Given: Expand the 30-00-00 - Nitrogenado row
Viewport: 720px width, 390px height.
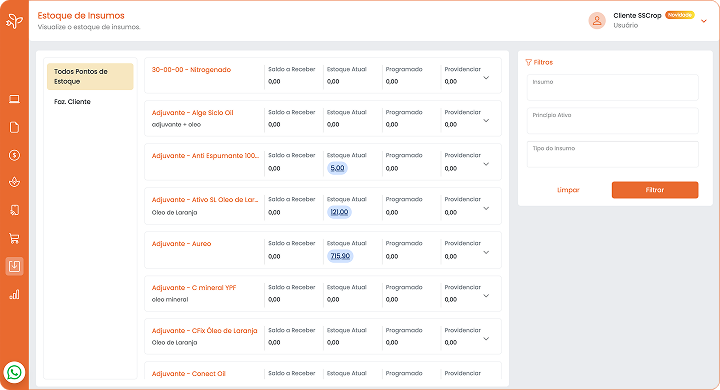Looking at the screenshot, I should 486,78.
